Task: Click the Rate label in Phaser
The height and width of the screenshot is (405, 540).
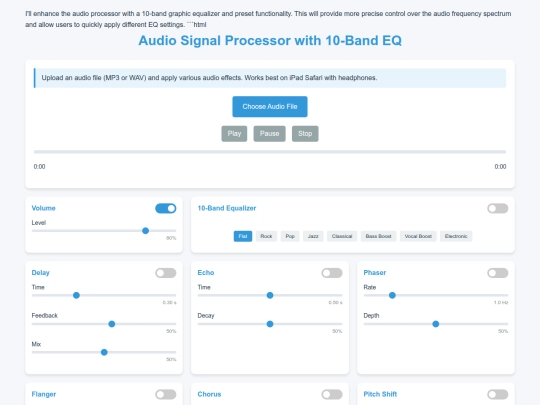Action: (370, 287)
